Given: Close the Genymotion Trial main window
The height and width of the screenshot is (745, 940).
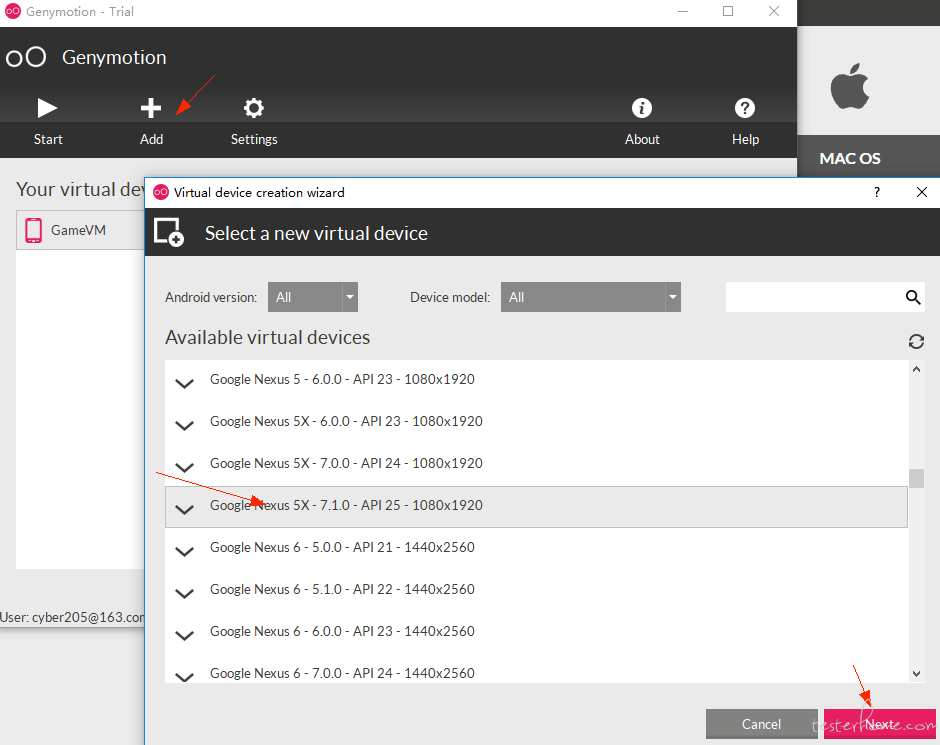Looking at the screenshot, I should click(774, 11).
